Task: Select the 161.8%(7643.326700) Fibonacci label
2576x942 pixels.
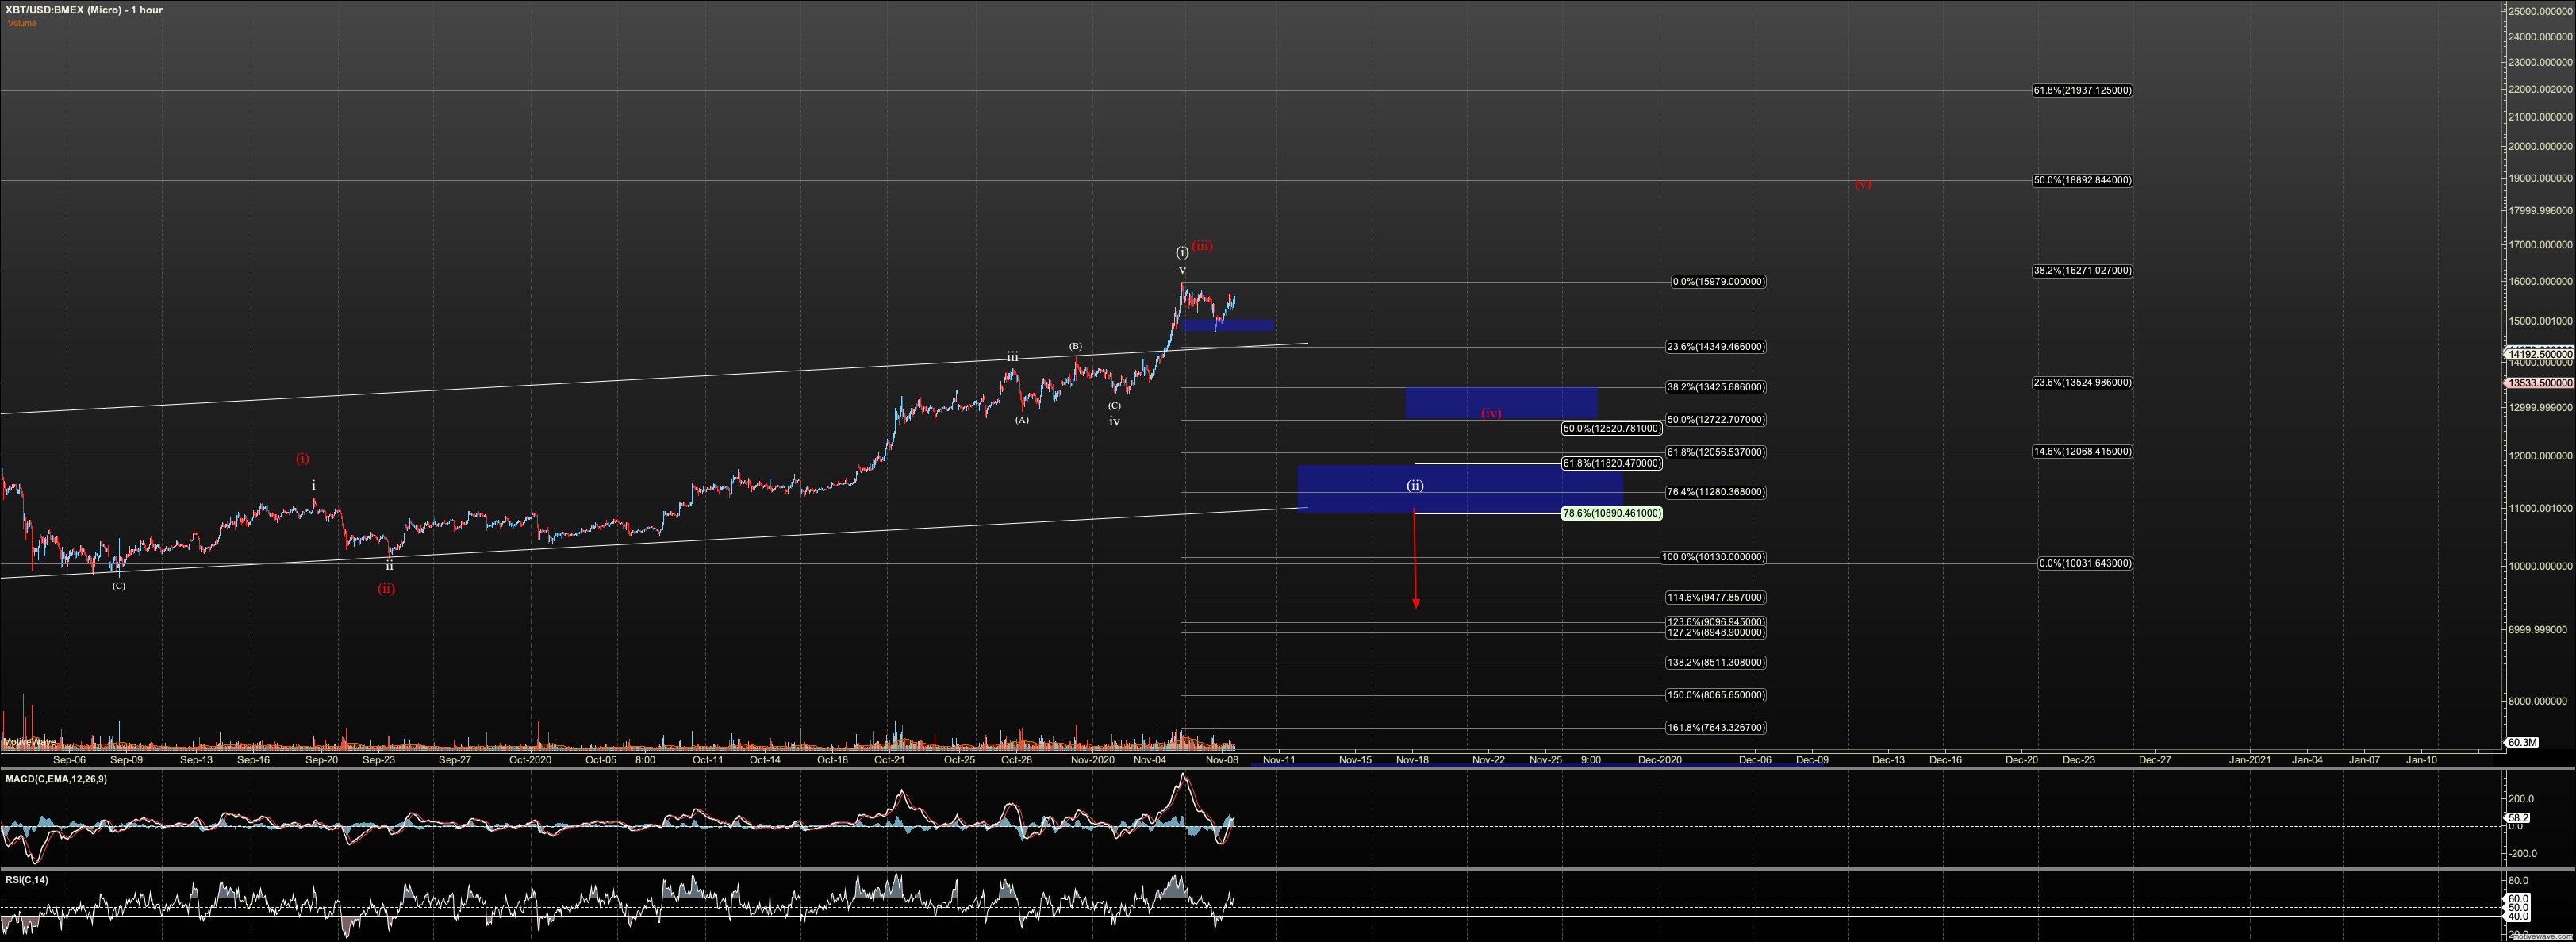Action: (x=1715, y=727)
